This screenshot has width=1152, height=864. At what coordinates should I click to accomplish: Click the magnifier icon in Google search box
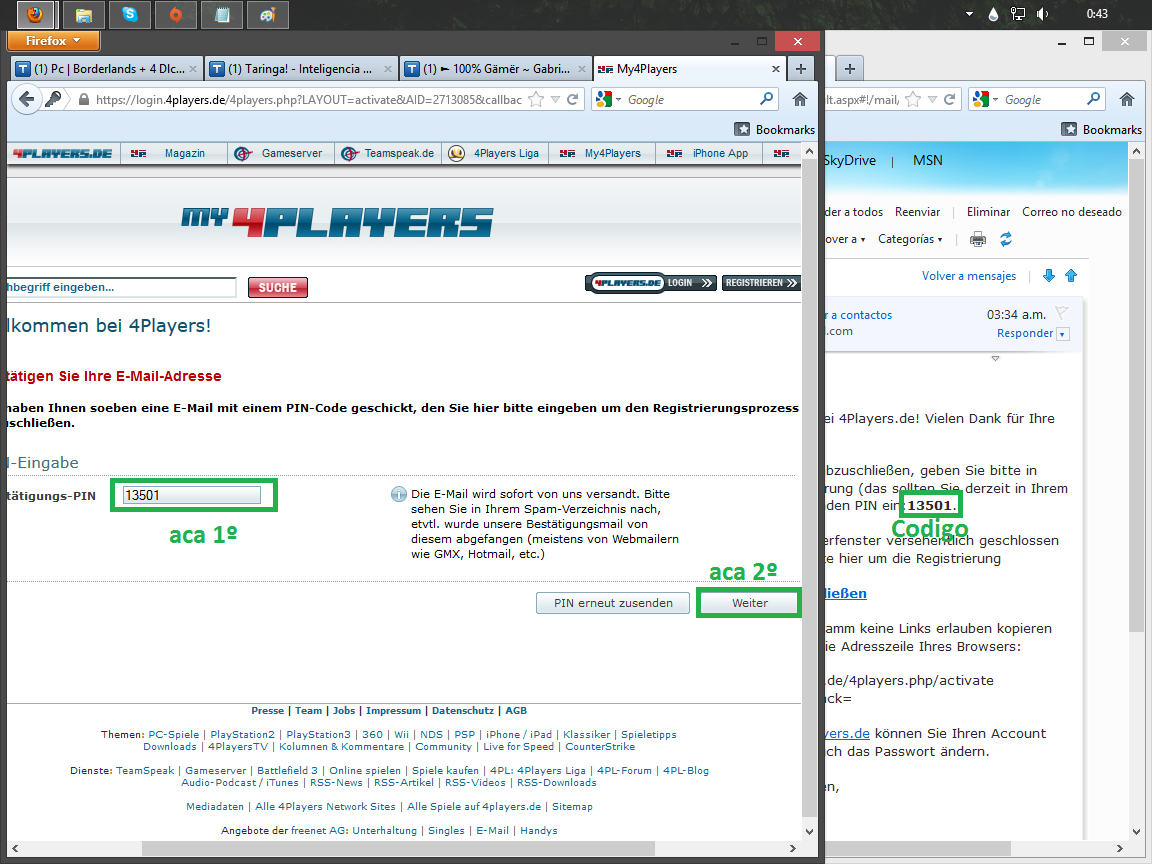pyautogui.click(x=766, y=98)
